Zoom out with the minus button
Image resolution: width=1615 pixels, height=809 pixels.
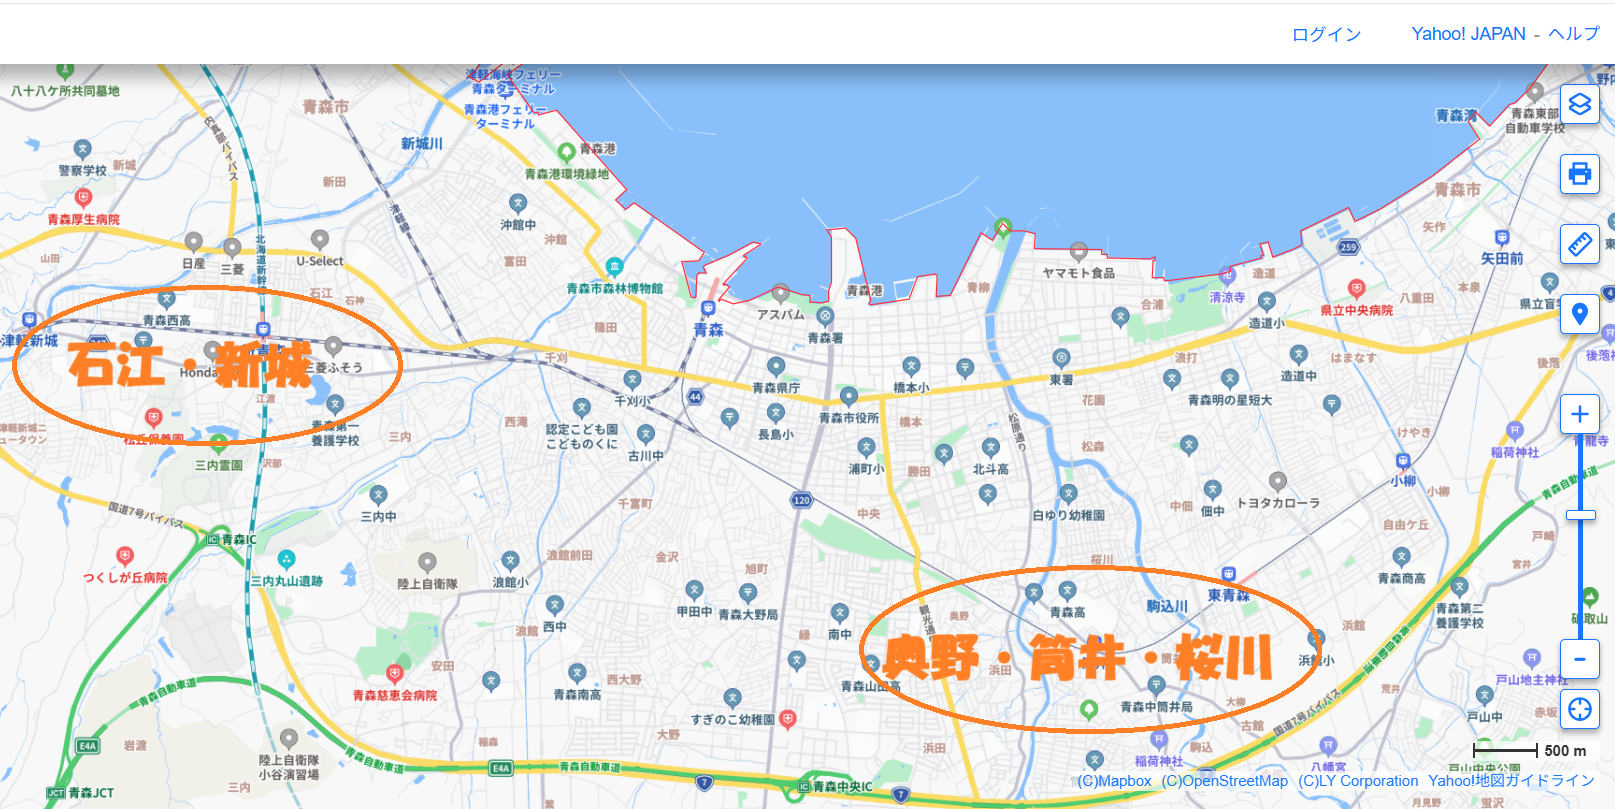(x=1579, y=659)
